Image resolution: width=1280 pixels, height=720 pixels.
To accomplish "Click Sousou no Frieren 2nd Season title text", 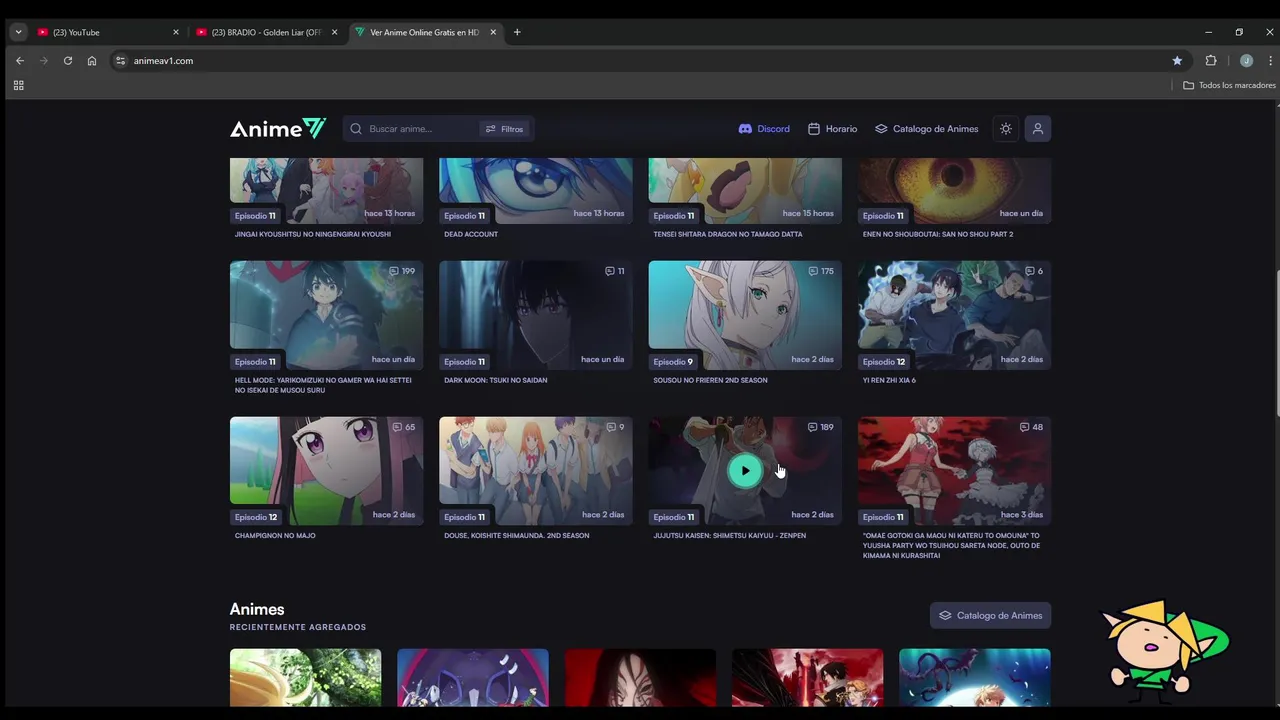I will (x=710, y=380).
